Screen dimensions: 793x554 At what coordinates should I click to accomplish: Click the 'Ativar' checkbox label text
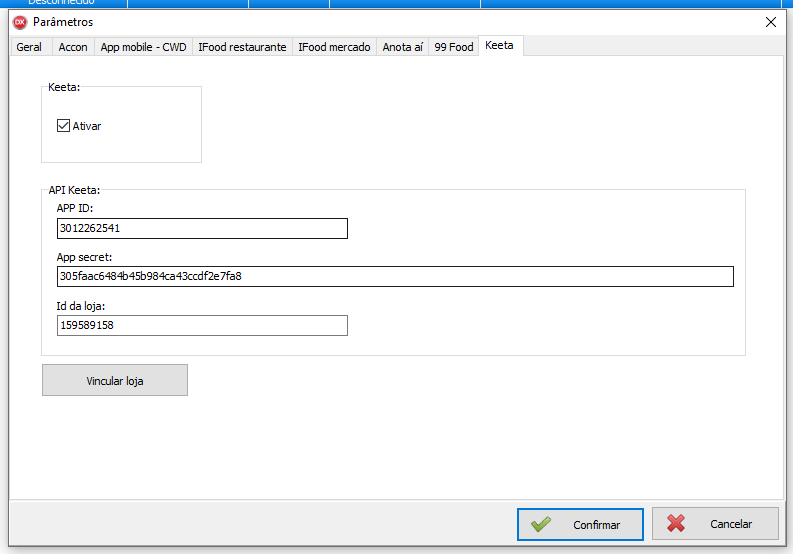click(x=86, y=126)
